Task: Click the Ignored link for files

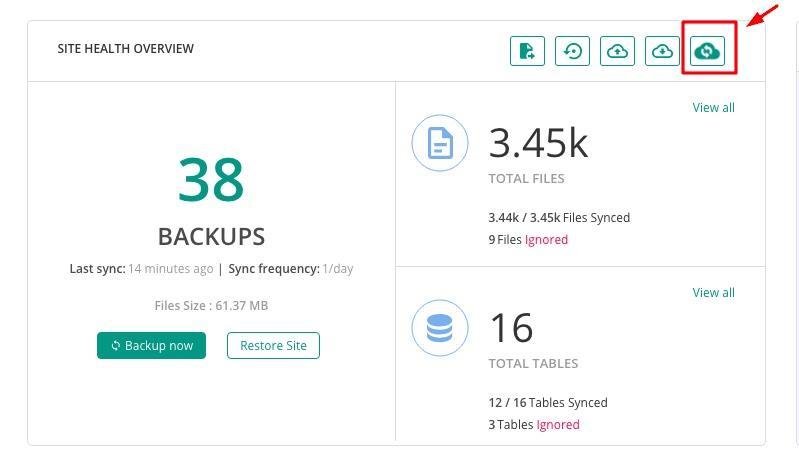Action: coord(546,240)
